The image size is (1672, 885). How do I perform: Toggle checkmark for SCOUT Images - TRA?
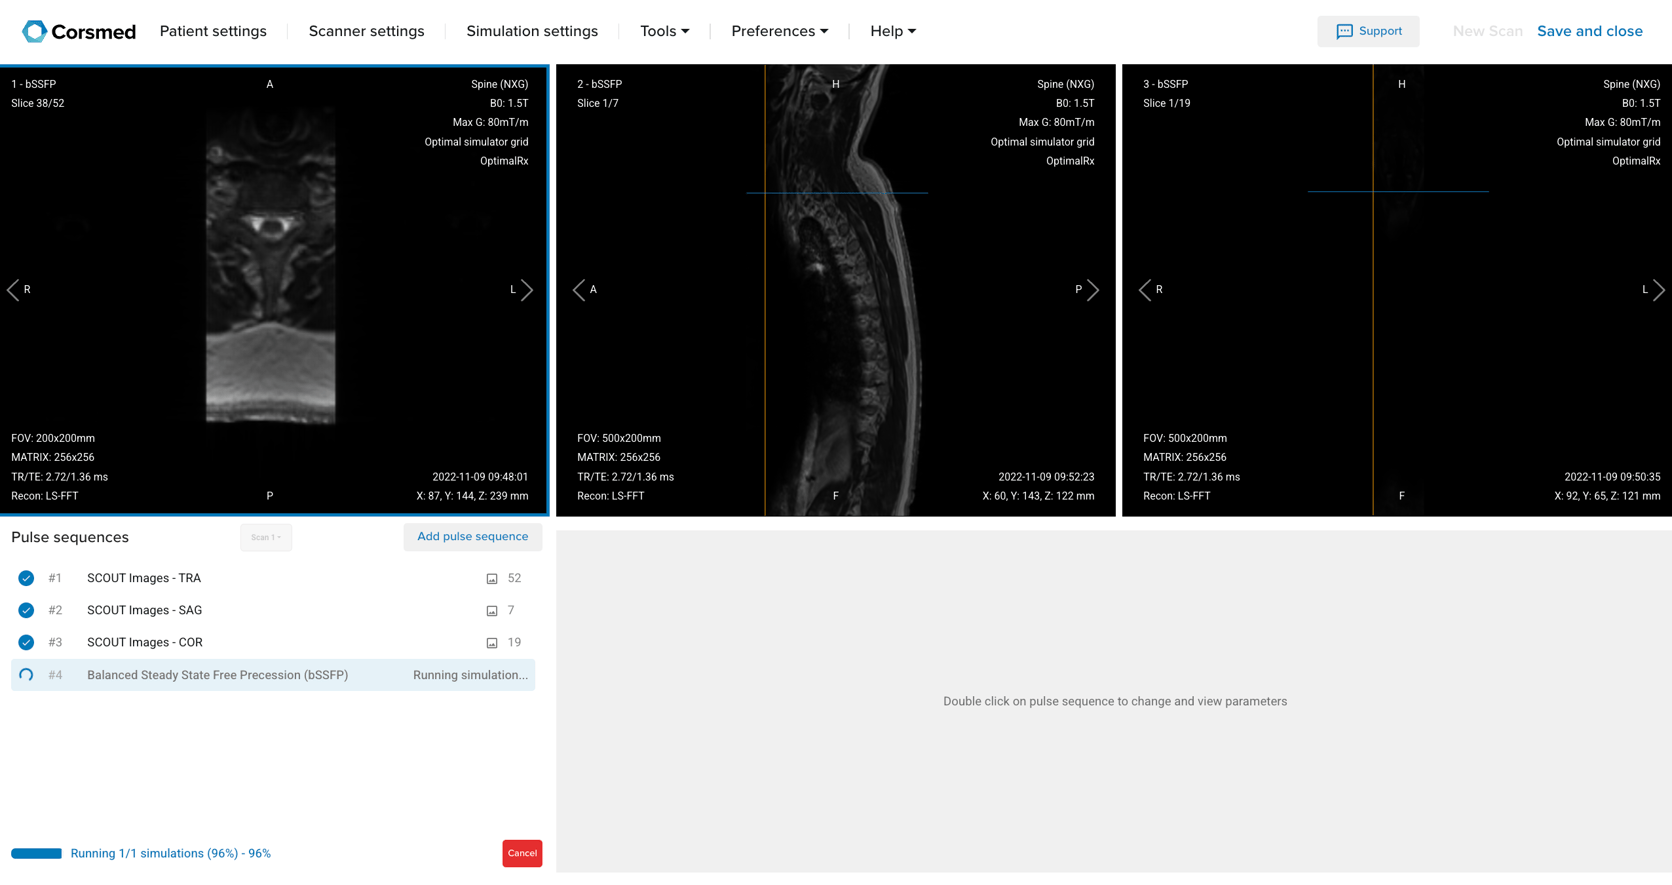[26, 578]
